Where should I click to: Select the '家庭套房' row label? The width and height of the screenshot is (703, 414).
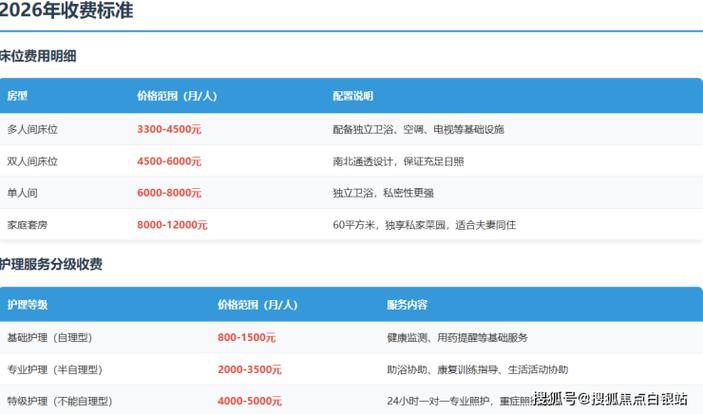(x=27, y=225)
